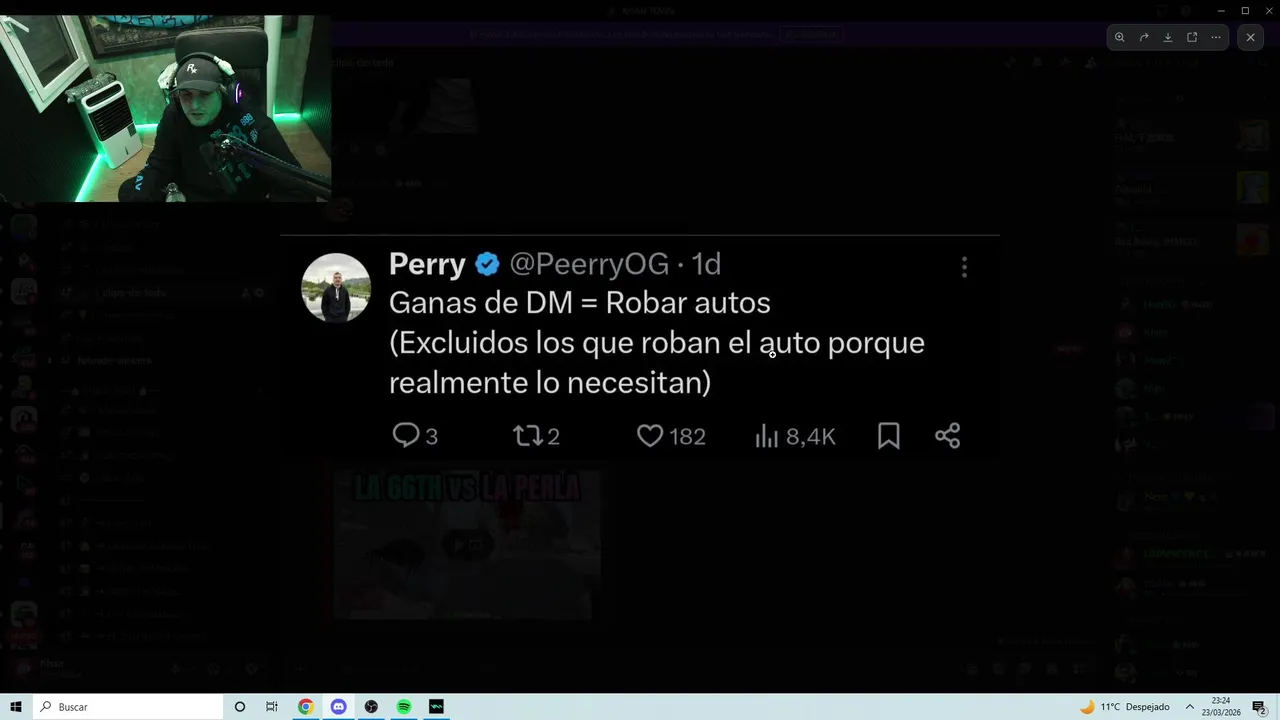This screenshot has height=720, width=1280.
Task: Open the image in the browser
Action: (x=1192, y=37)
